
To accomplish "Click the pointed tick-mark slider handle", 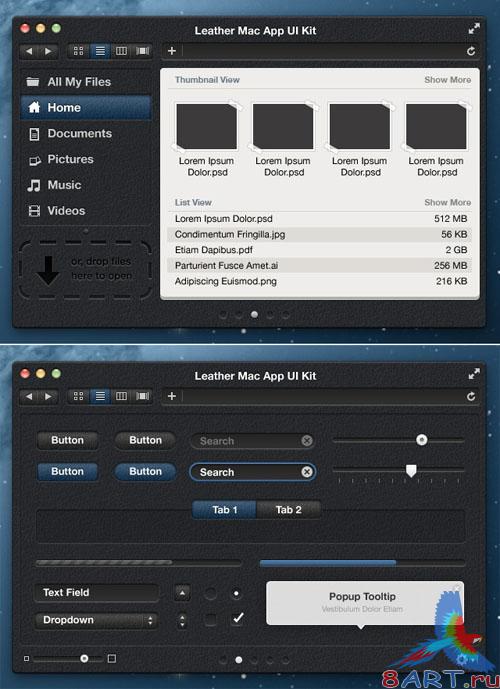I will 411,471.
